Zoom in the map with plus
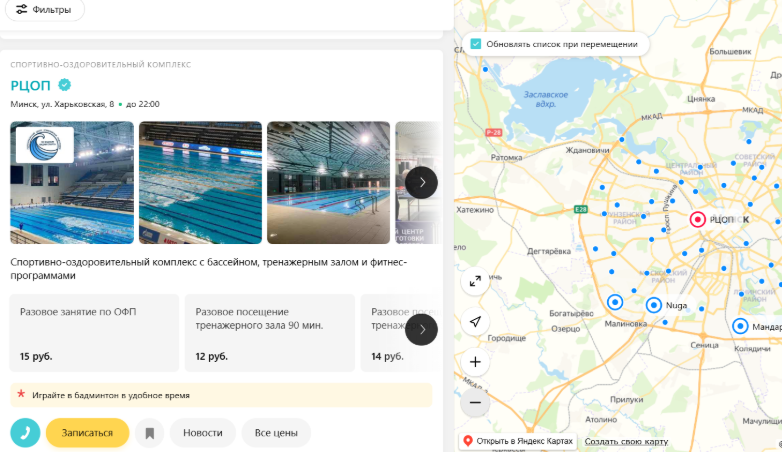 pyautogui.click(x=475, y=362)
